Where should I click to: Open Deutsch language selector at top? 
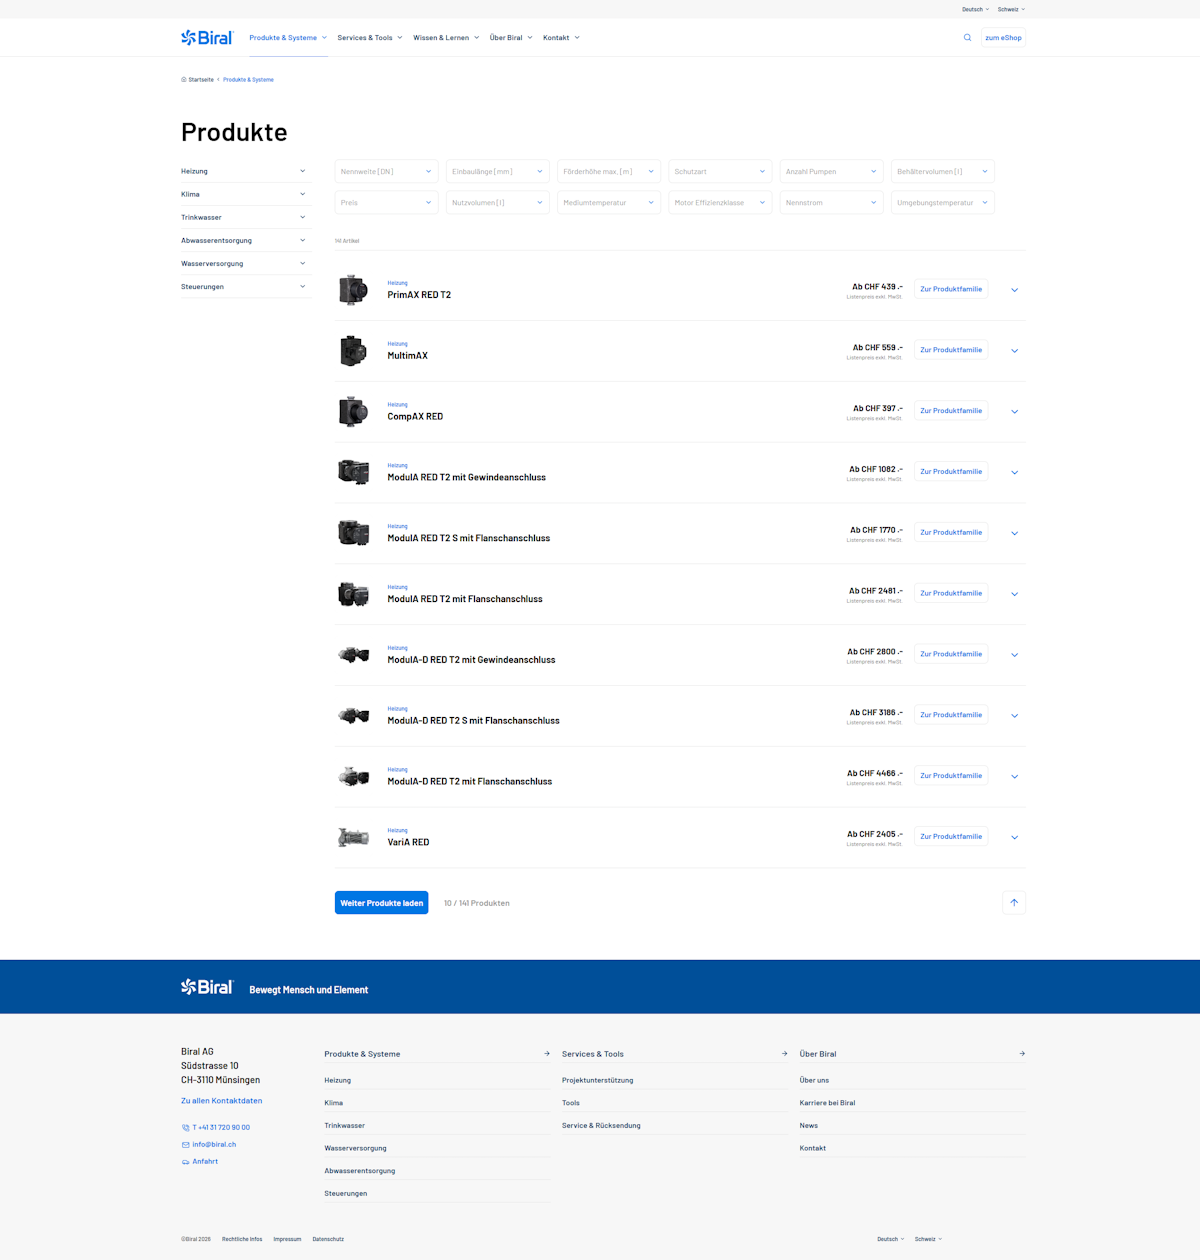pos(976,9)
